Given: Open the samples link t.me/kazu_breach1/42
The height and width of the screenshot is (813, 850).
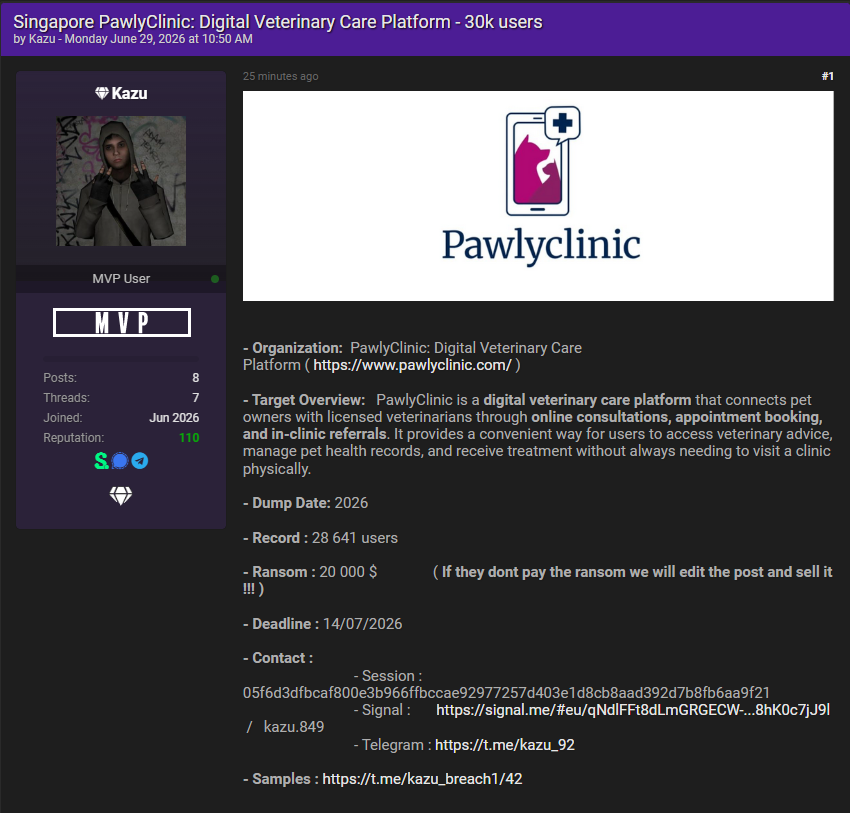Looking at the screenshot, I should click(x=422, y=779).
